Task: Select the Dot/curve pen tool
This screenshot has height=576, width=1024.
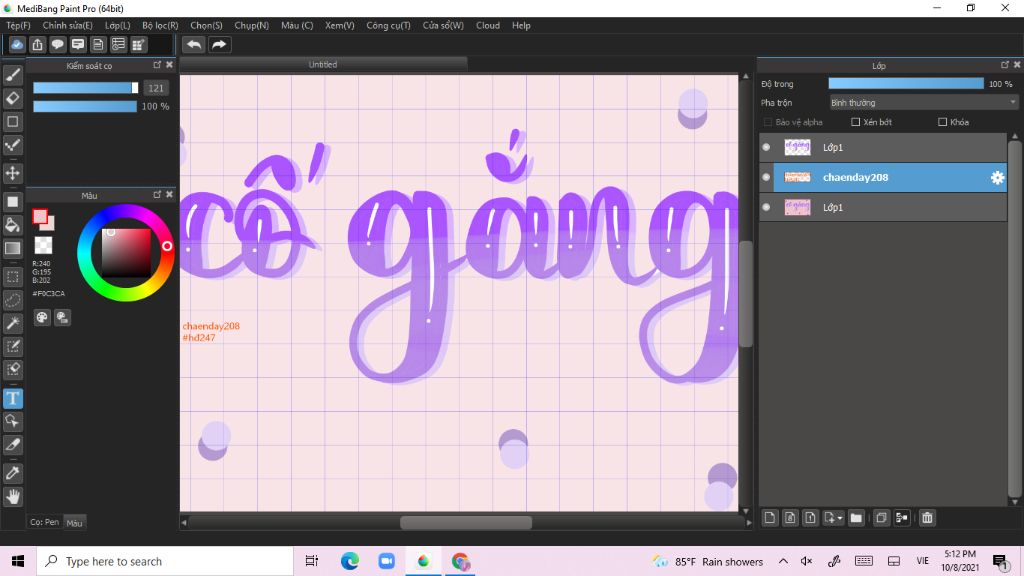Action: [12, 145]
